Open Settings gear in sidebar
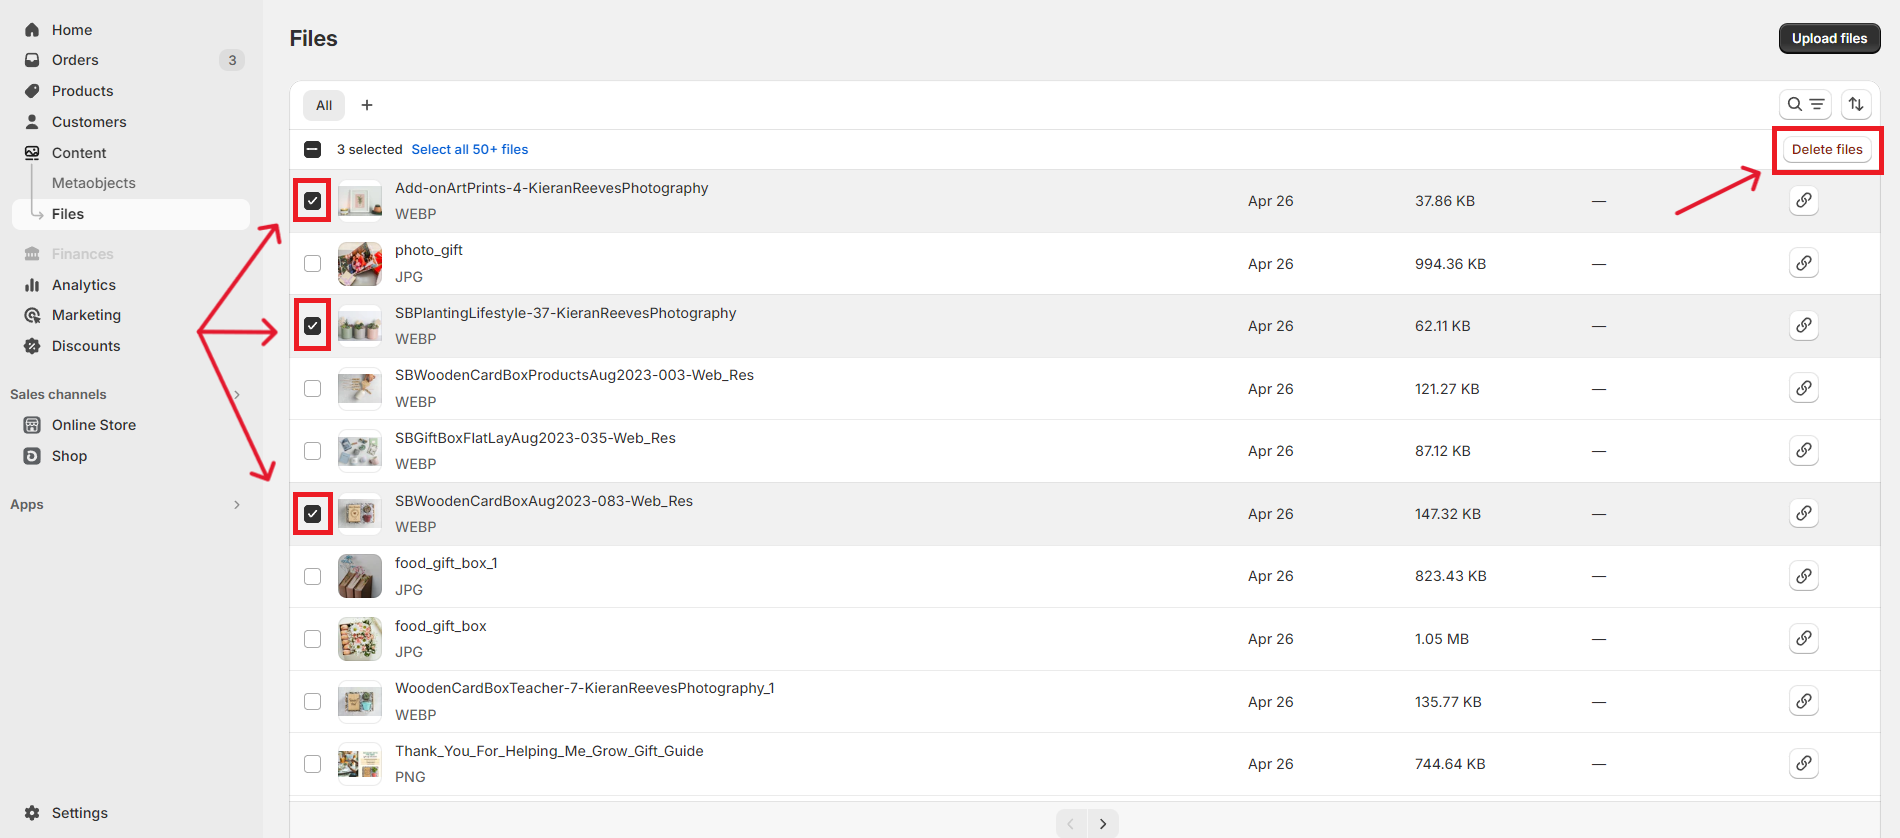Viewport: 1900px width, 838px height. 32,813
